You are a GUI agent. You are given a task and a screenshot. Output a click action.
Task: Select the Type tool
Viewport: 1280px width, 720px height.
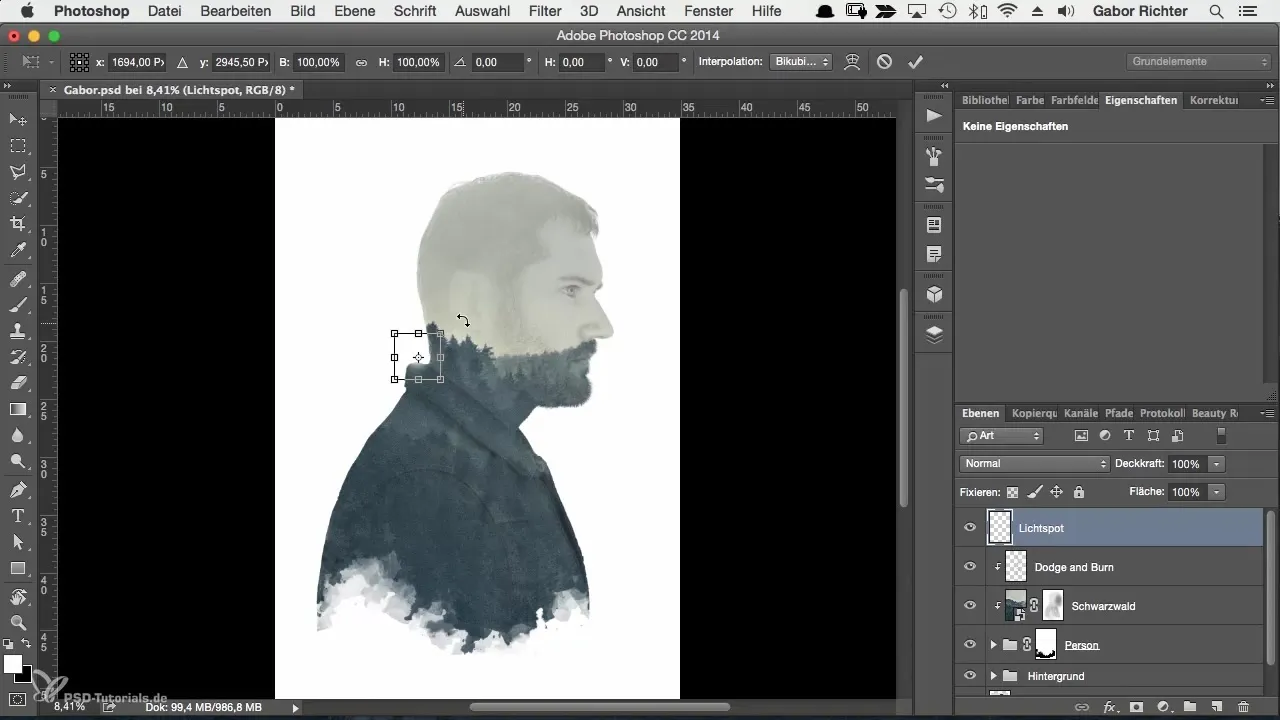click(18, 516)
